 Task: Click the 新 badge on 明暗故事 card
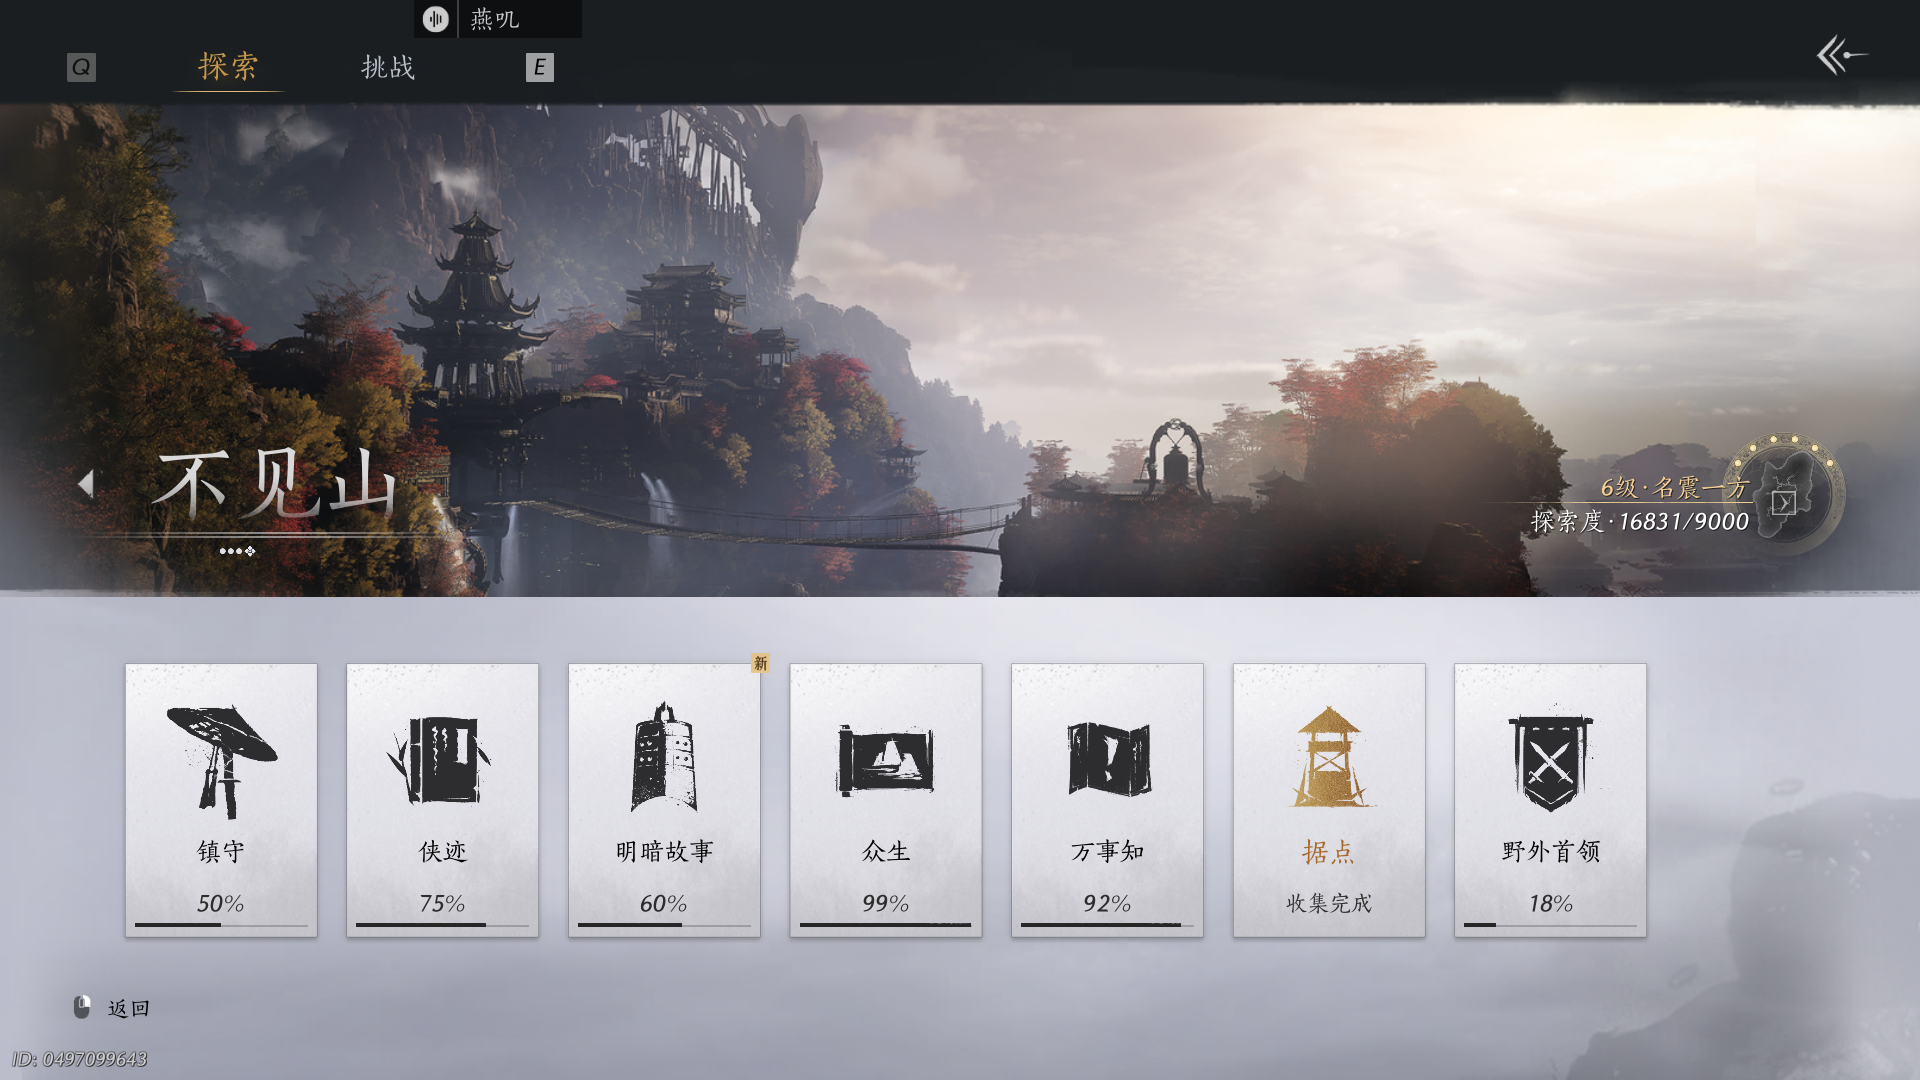click(760, 663)
